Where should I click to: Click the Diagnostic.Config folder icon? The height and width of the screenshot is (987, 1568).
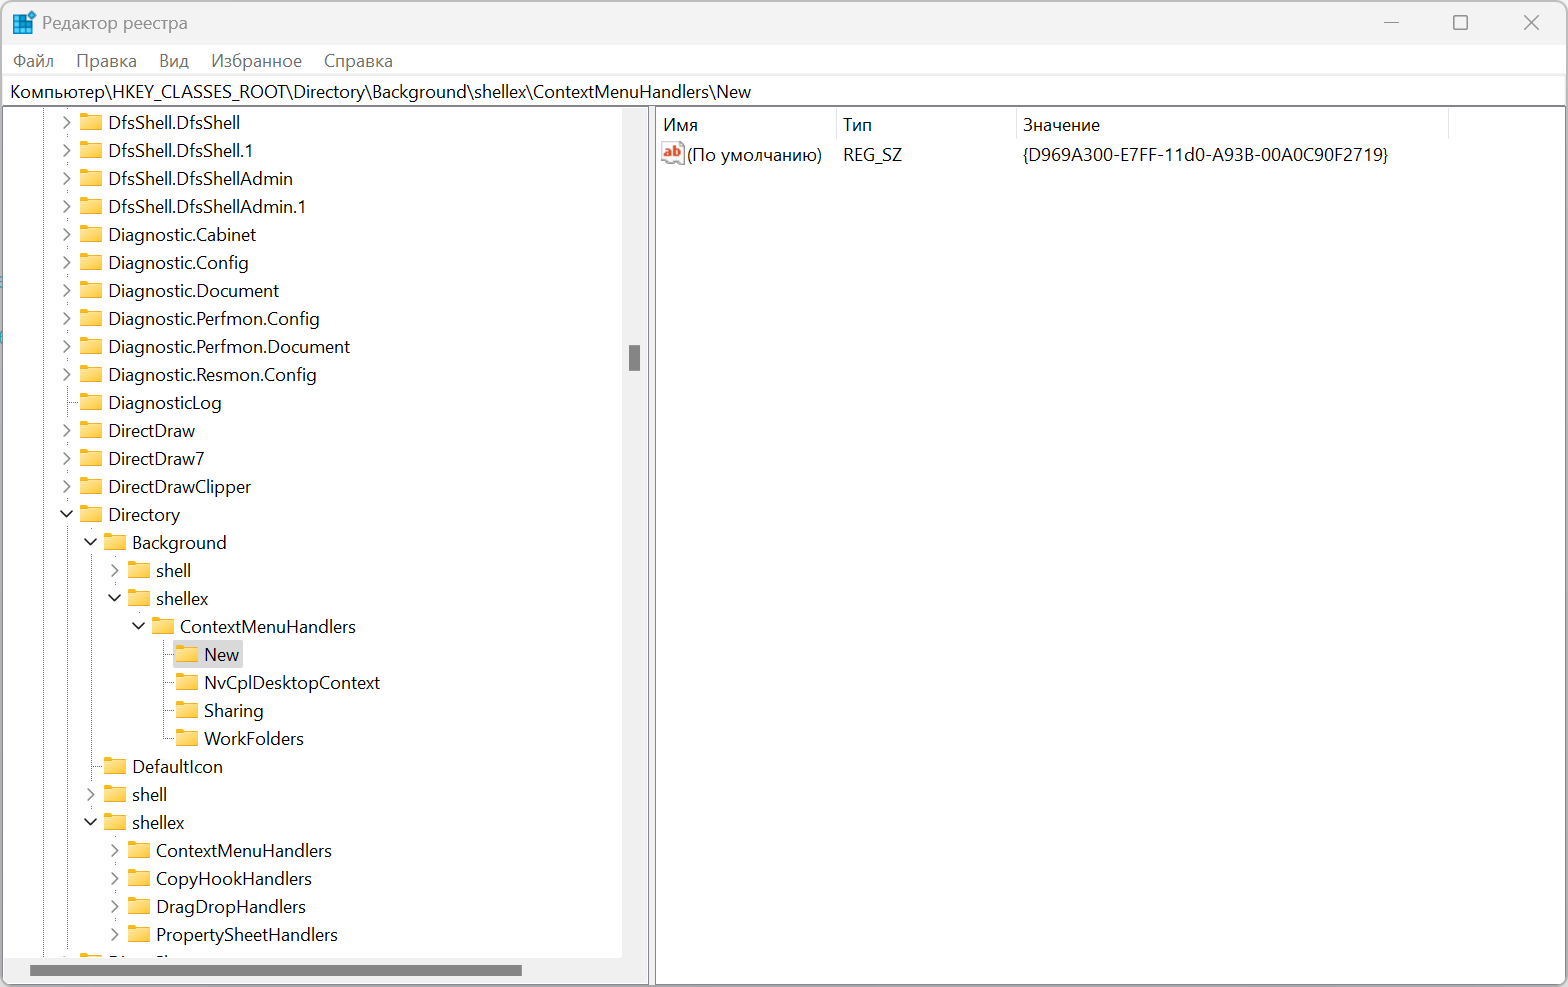(x=91, y=262)
